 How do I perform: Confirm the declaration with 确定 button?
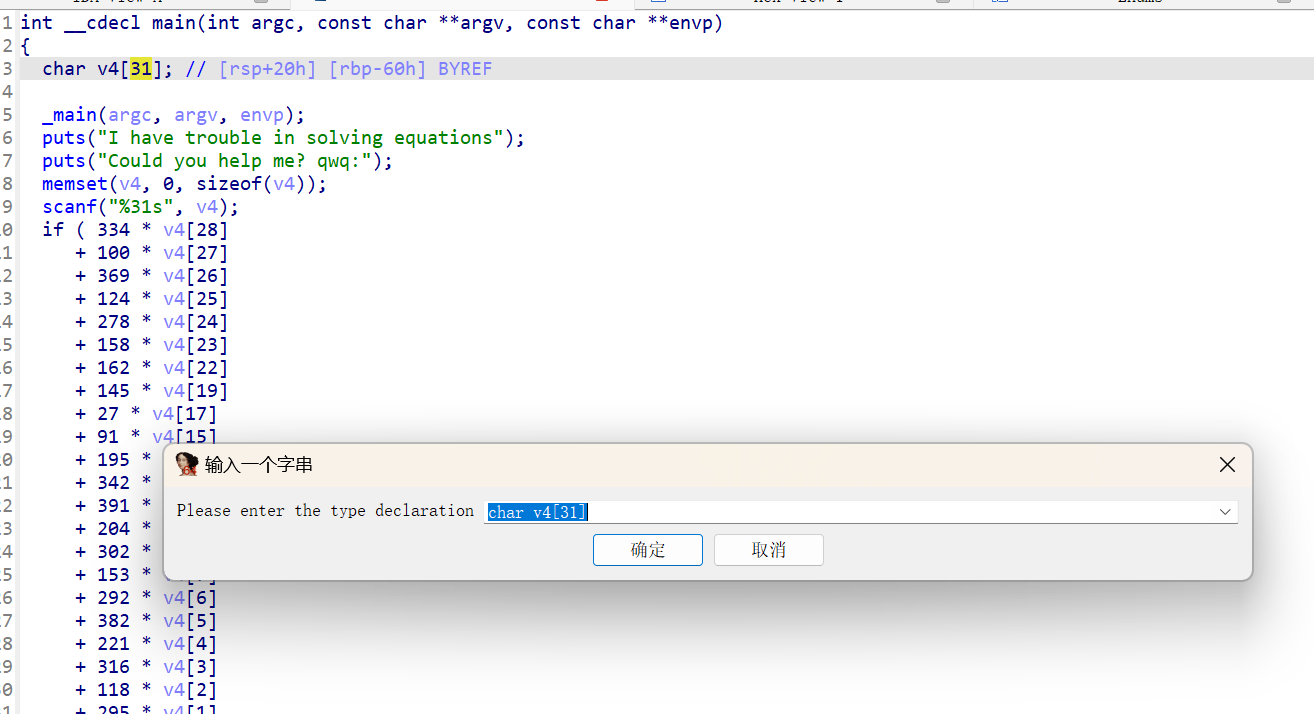[647, 550]
